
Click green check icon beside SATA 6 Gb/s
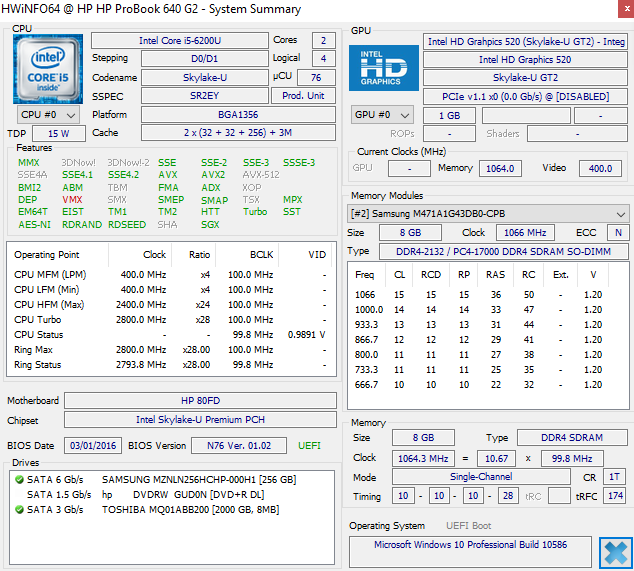(x=19, y=480)
